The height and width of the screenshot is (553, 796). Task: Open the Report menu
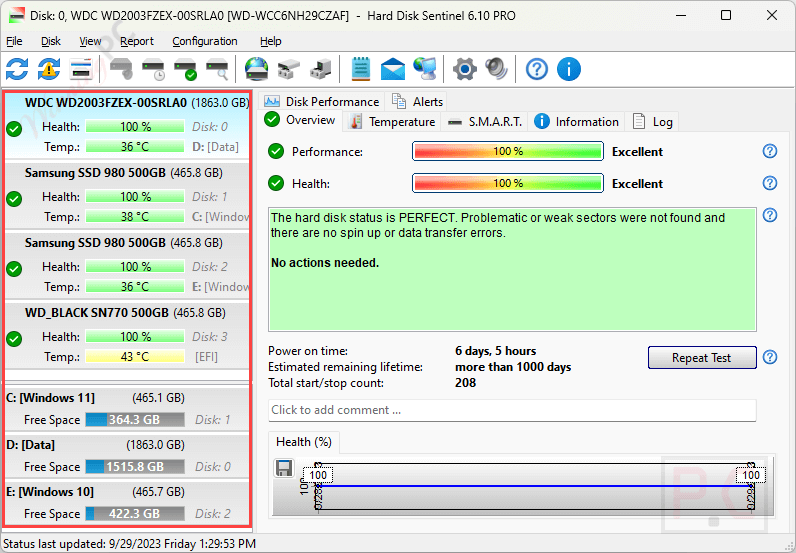[137, 41]
